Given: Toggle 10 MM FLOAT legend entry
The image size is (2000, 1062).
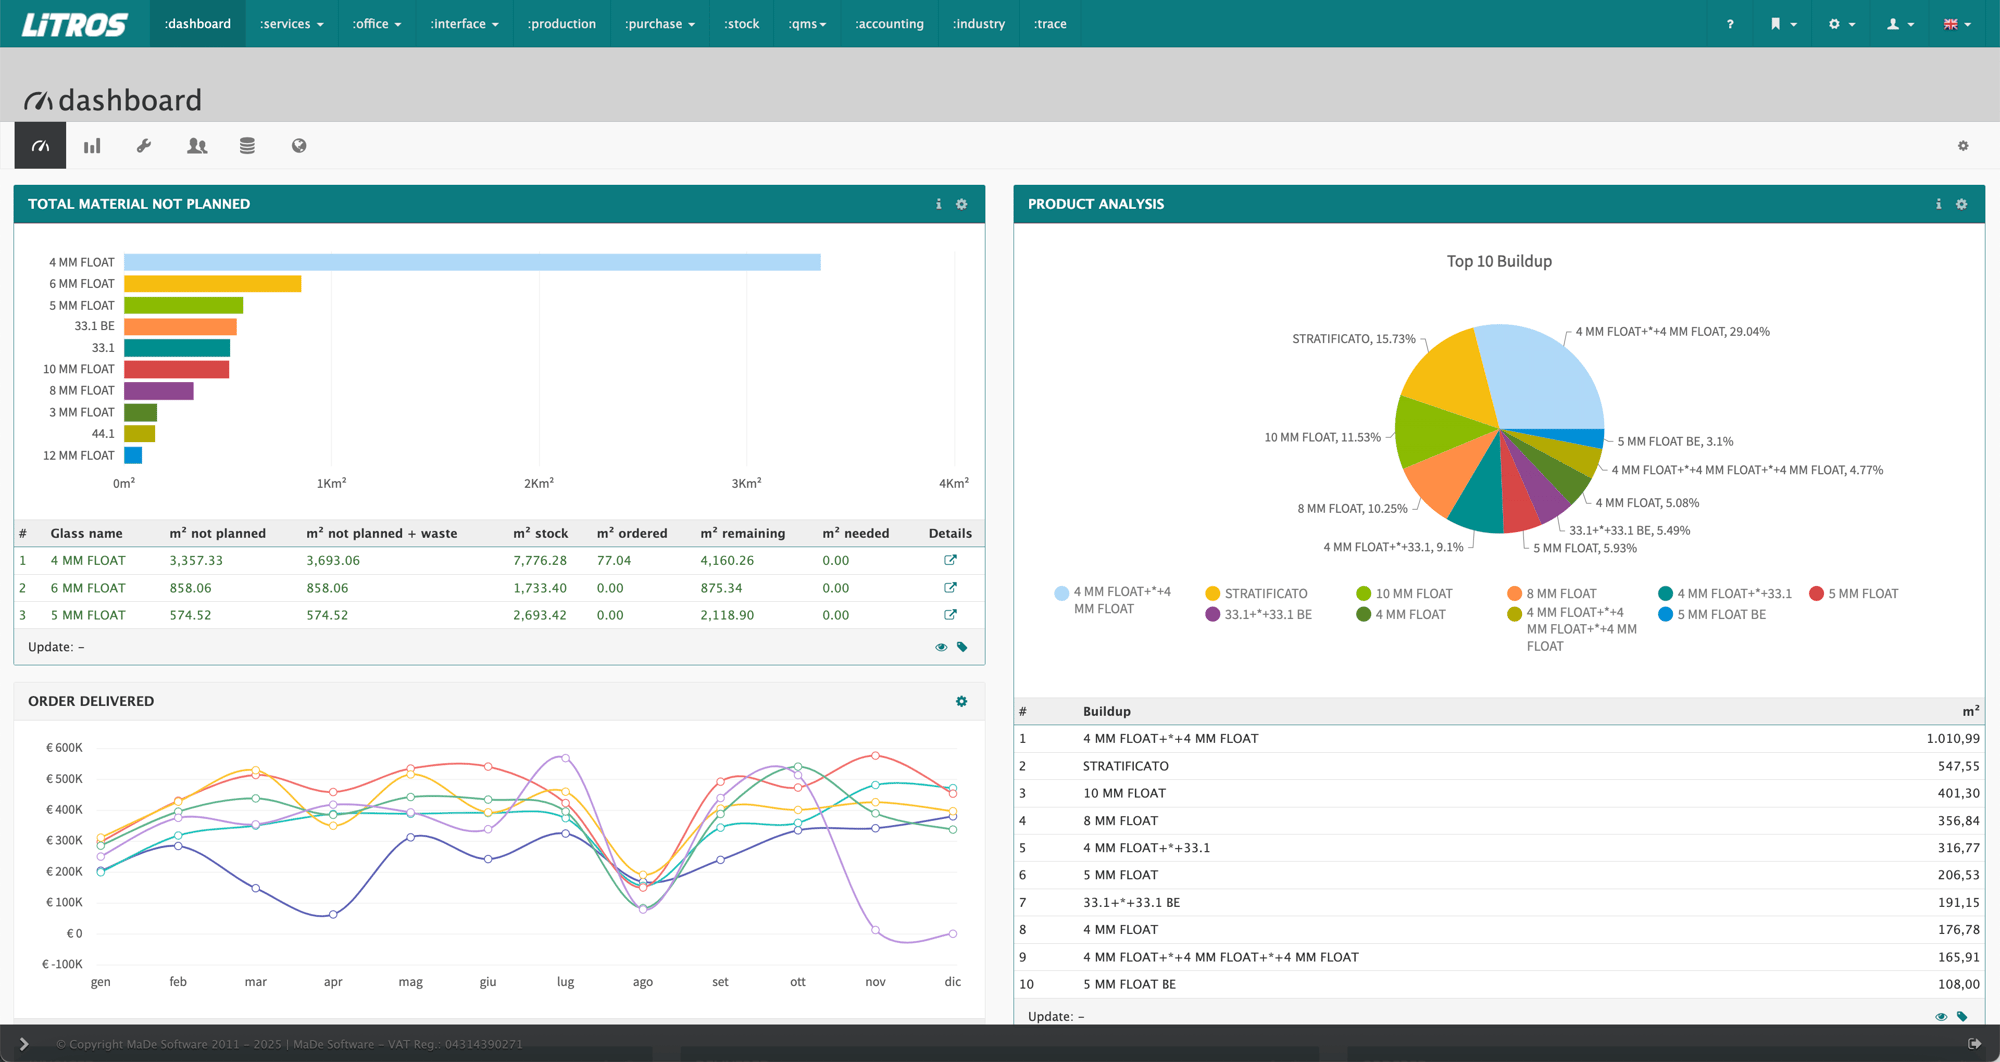Looking at the screenshot, I should (1405, 594).
